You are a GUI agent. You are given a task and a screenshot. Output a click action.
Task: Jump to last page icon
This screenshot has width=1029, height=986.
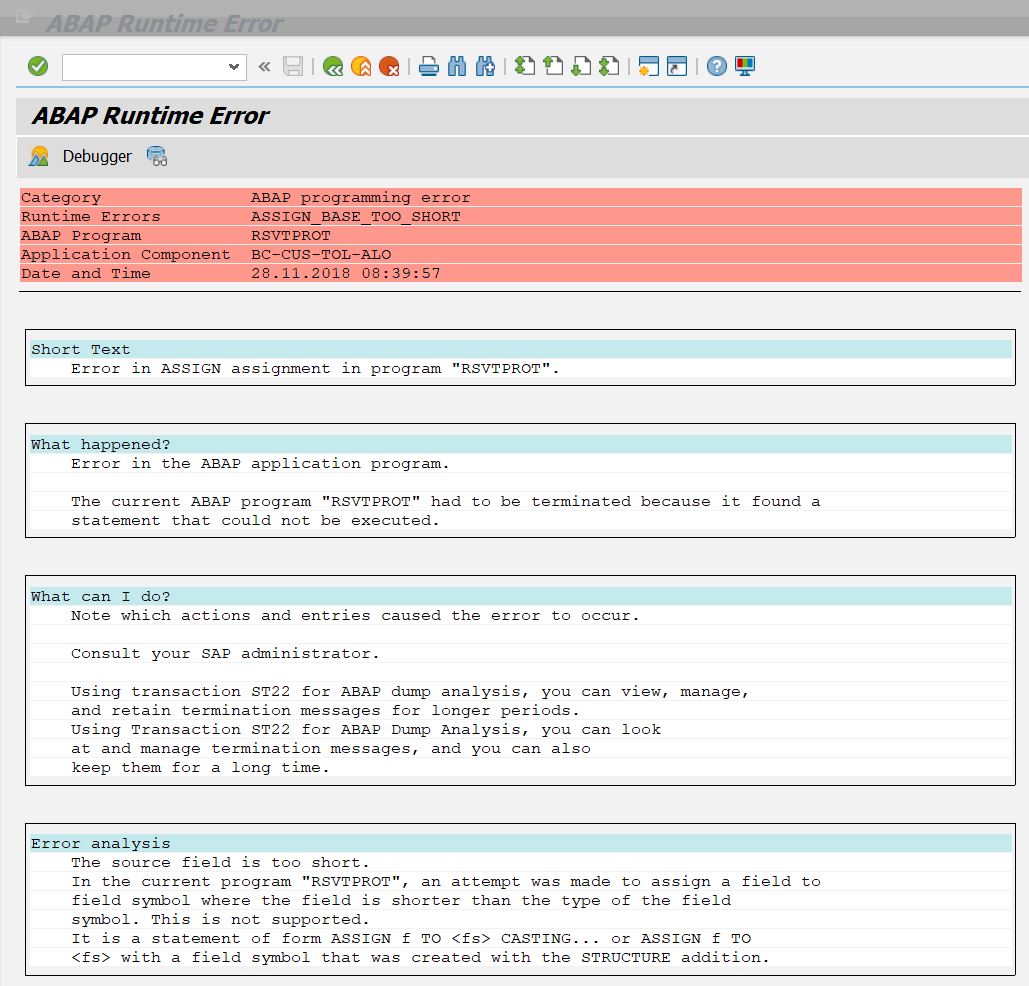pos(610,66)
